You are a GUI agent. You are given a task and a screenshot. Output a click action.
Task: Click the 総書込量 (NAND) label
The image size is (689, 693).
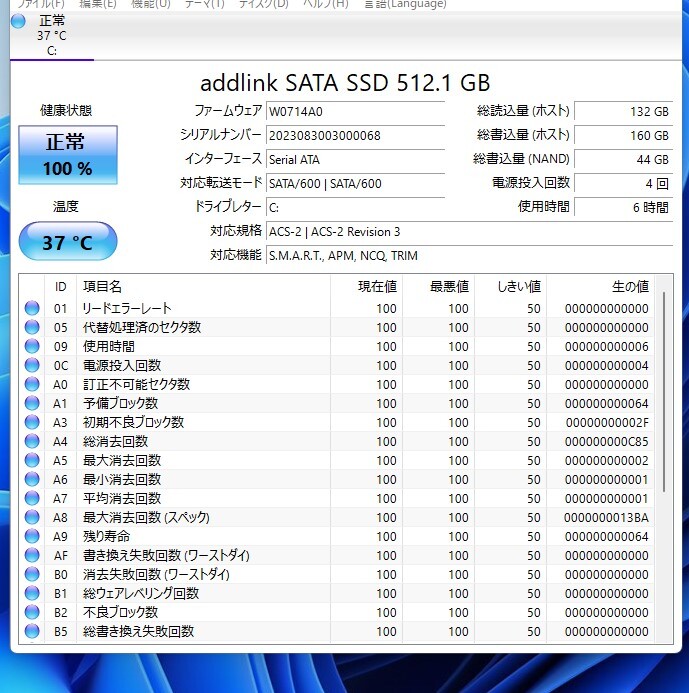521,159
